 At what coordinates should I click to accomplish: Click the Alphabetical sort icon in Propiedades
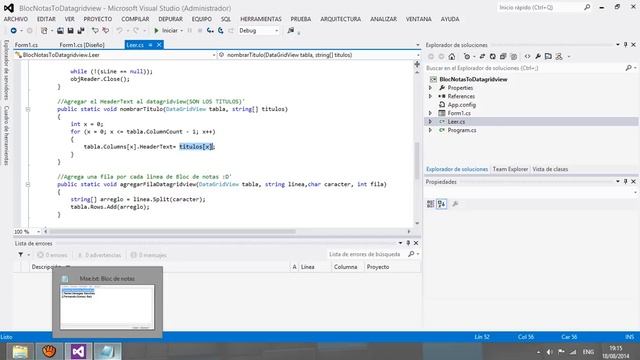tap(442, 204)
